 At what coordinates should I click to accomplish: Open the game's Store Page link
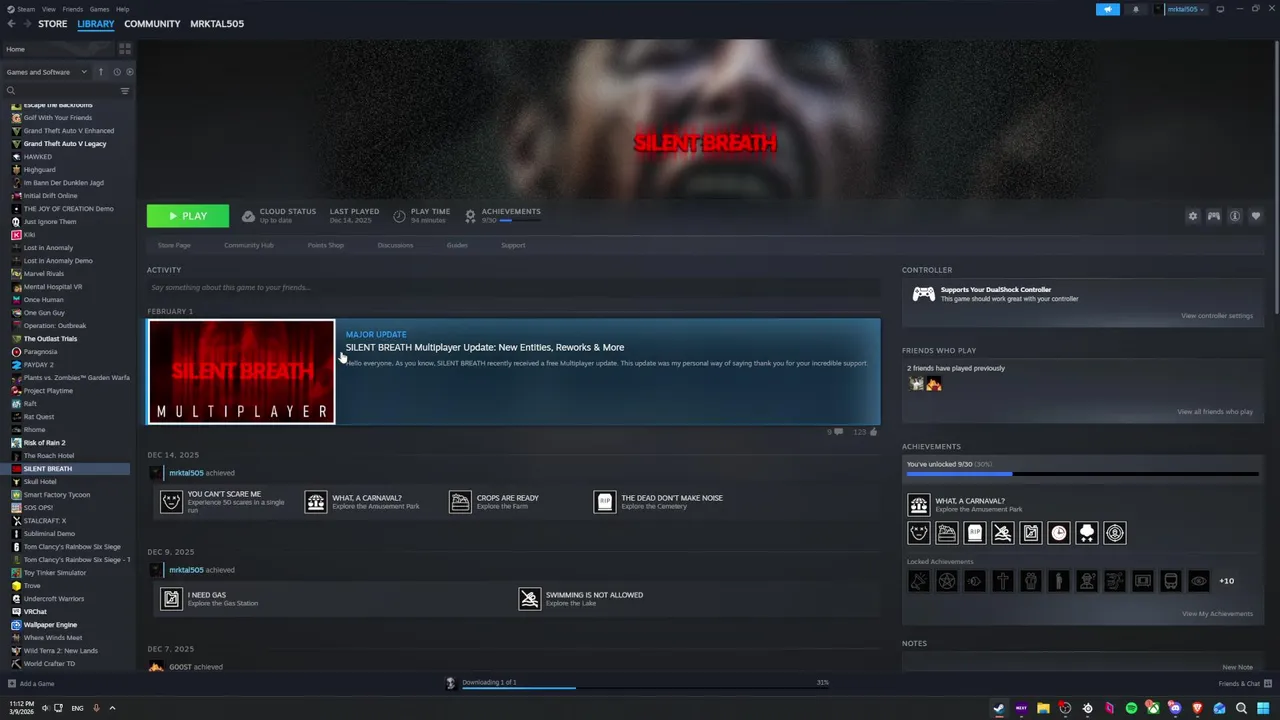[x=174, y=245]
